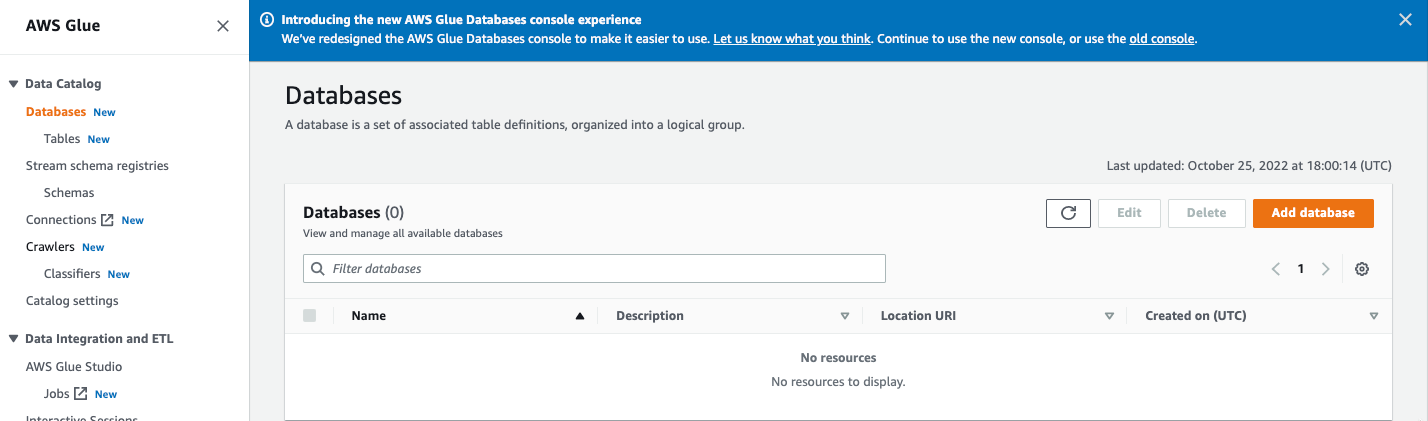Click the Jobs external link icon
Viewport: 1428px width, 421px height.
click(81, 394)
